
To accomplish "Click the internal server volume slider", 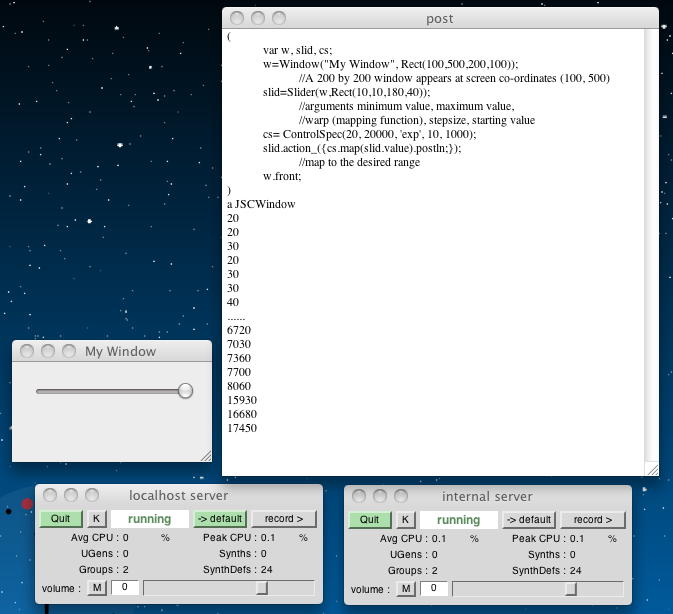I will (570, 588).
